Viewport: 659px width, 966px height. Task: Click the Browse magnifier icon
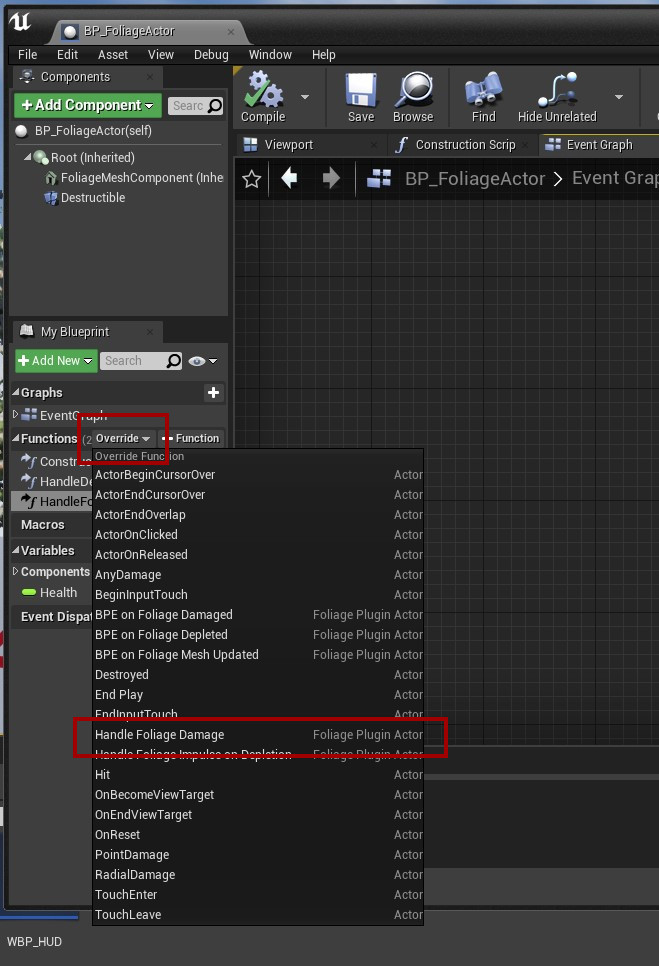(413, 97)
